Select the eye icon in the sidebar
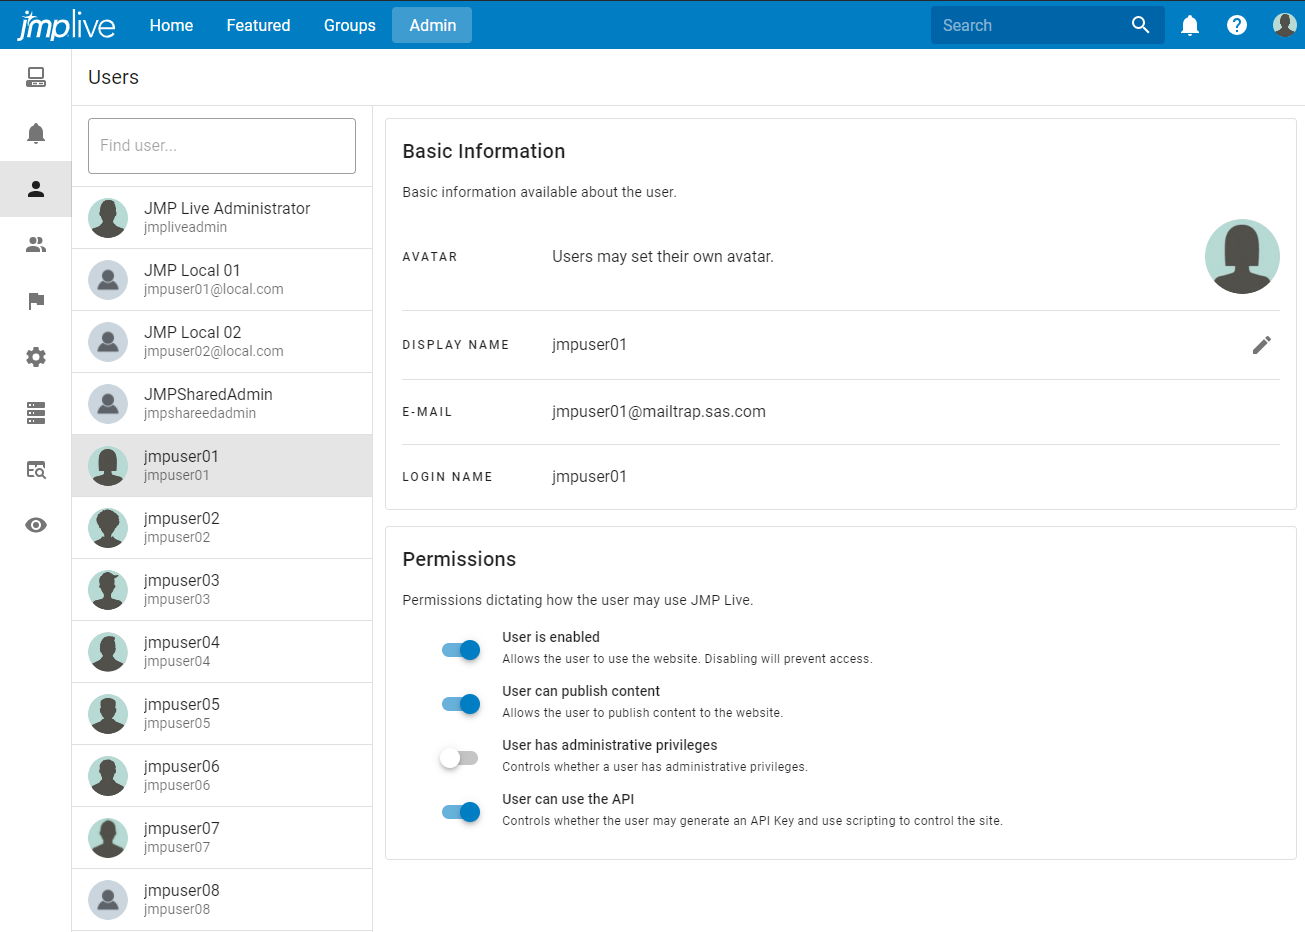Image resolution: width=1305 pixels, height=932 pixels. pyautogui.click(x=36, y=524)
